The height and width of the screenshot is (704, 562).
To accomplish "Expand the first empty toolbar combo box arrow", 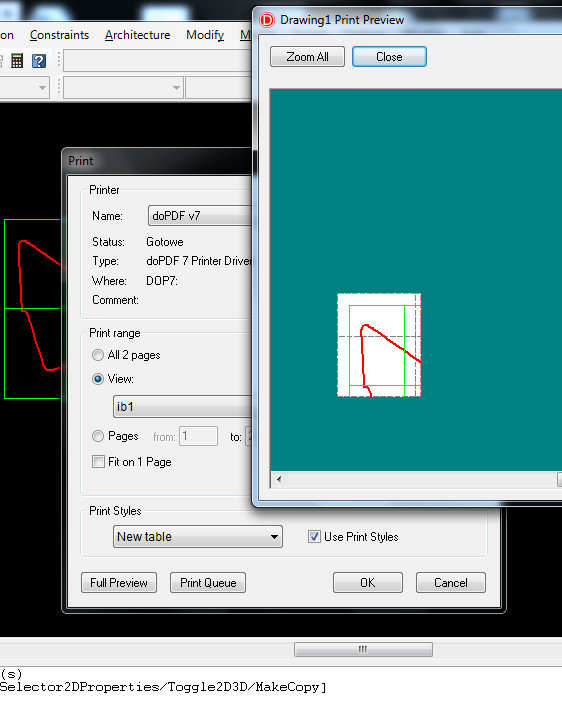I will click(x=42, y=88).
